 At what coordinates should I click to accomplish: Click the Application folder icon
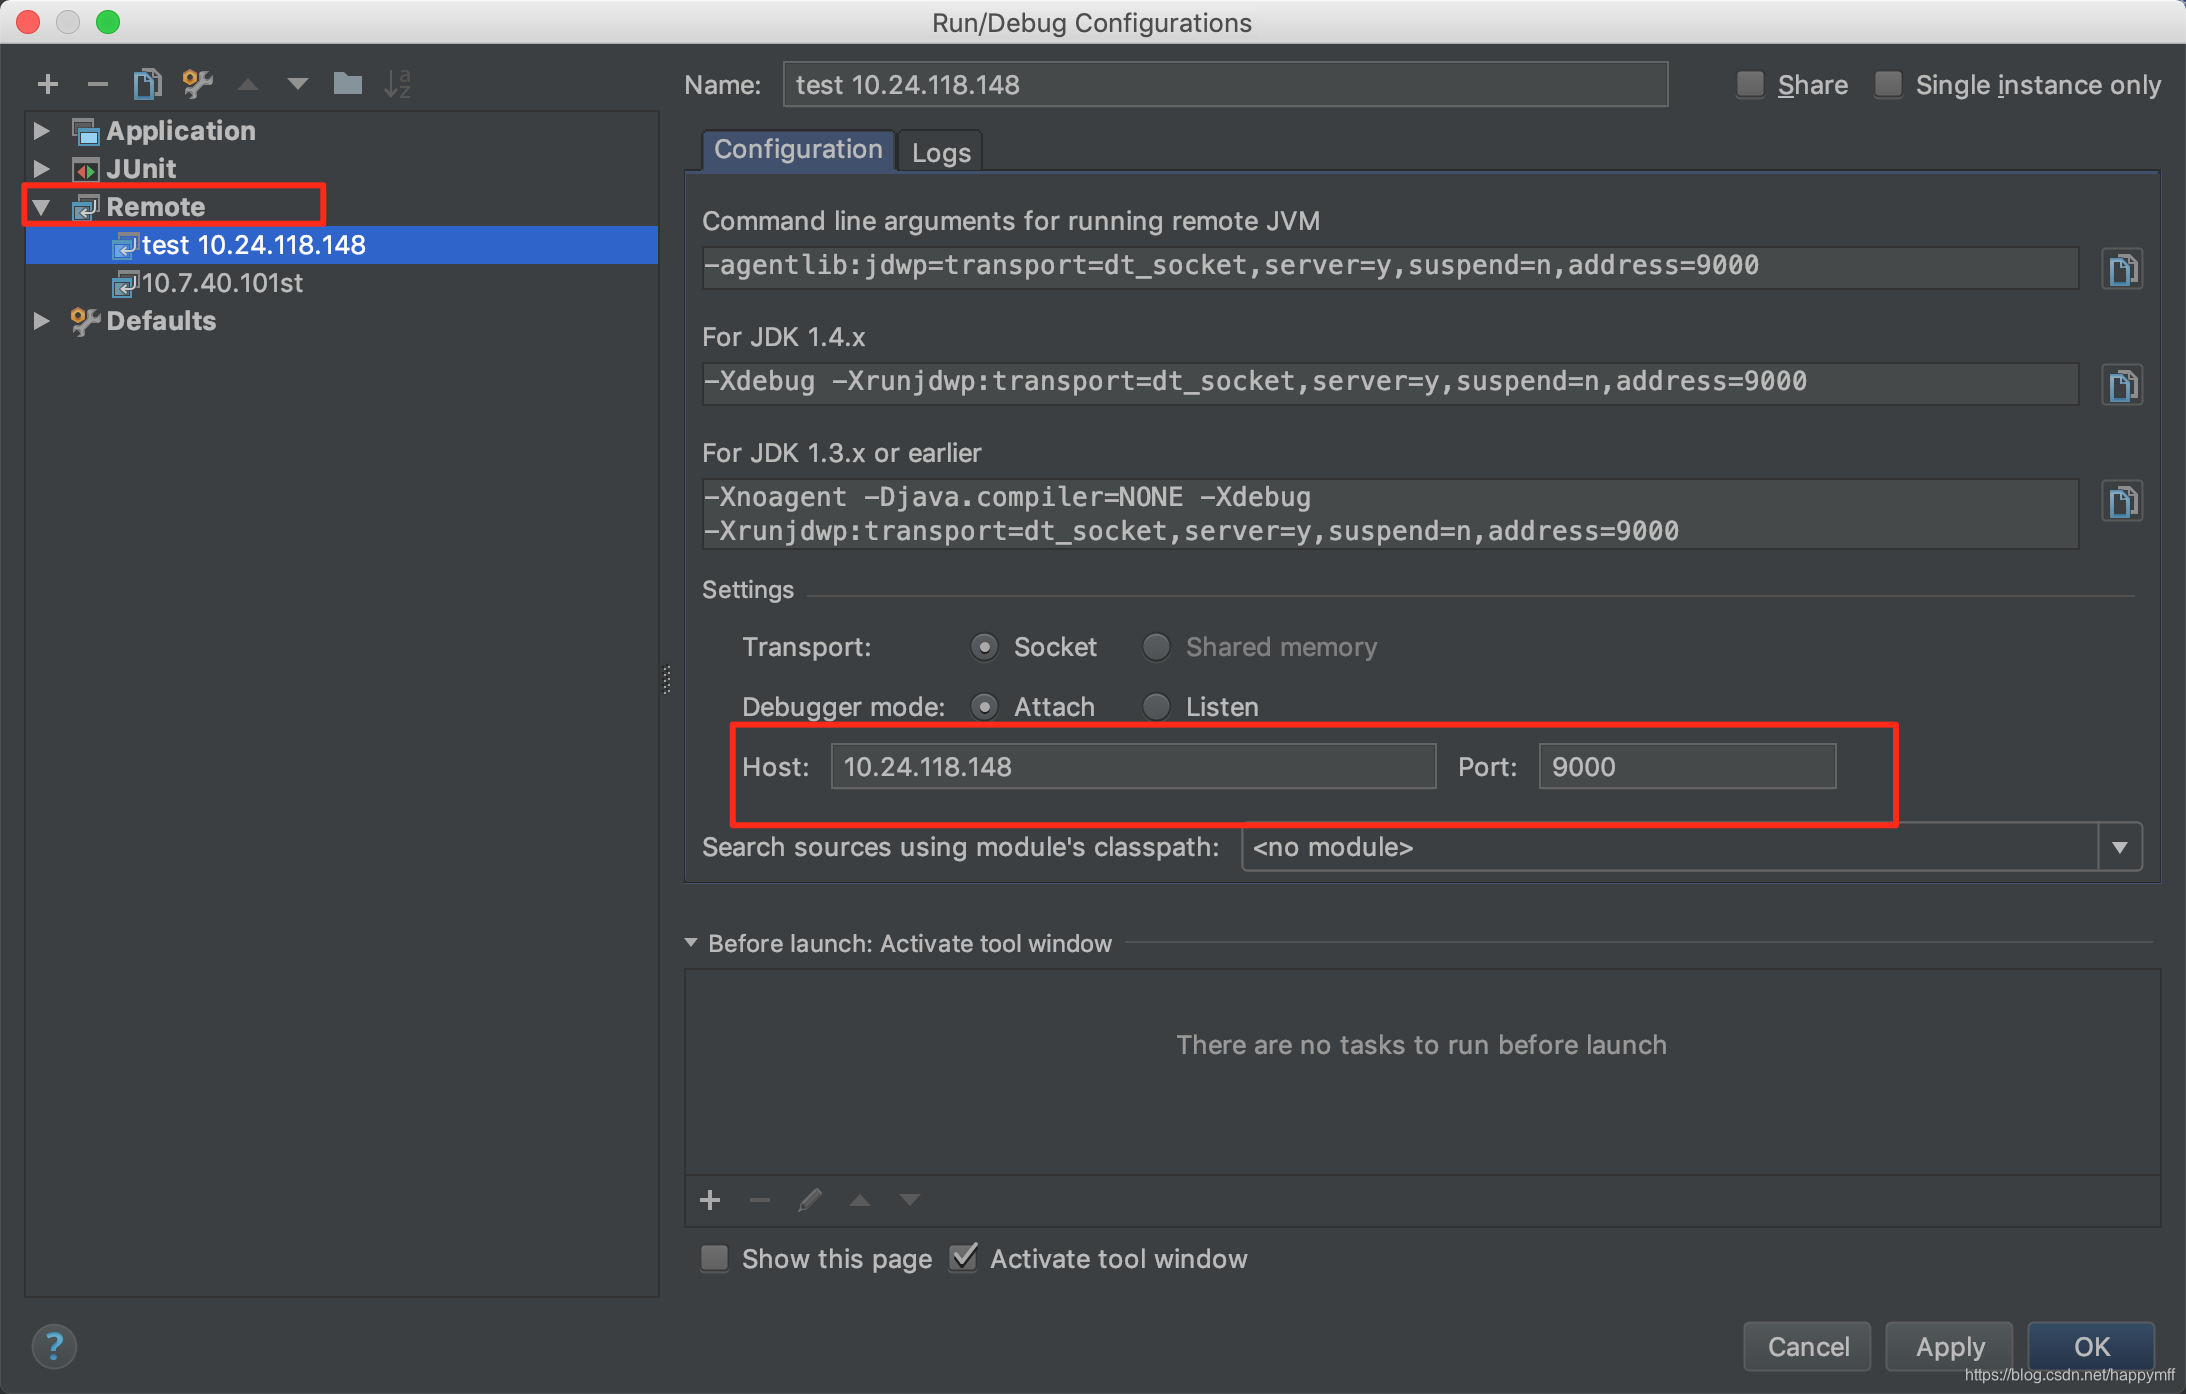pos(86,131)
